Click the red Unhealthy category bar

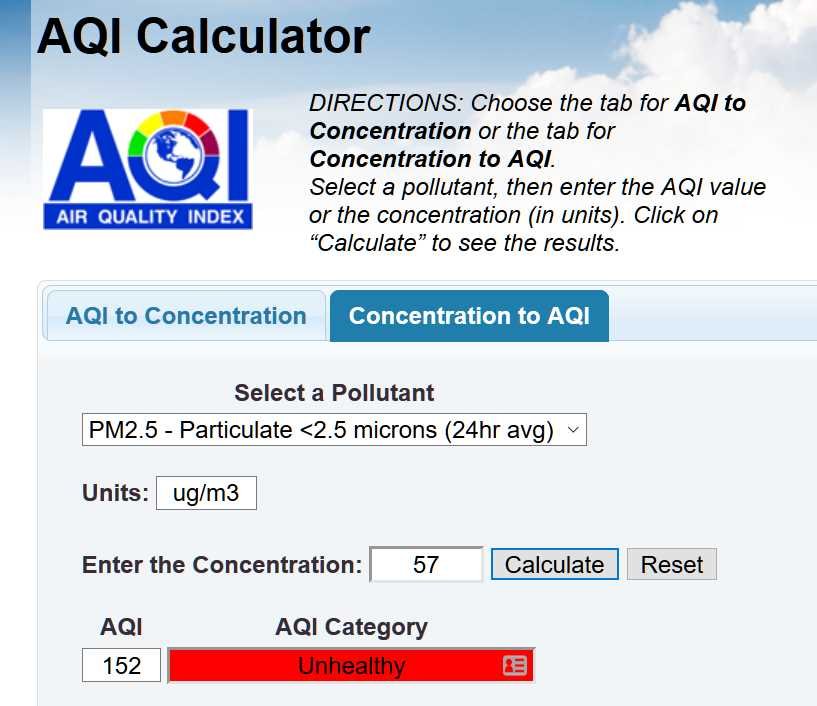click(351, 665)
